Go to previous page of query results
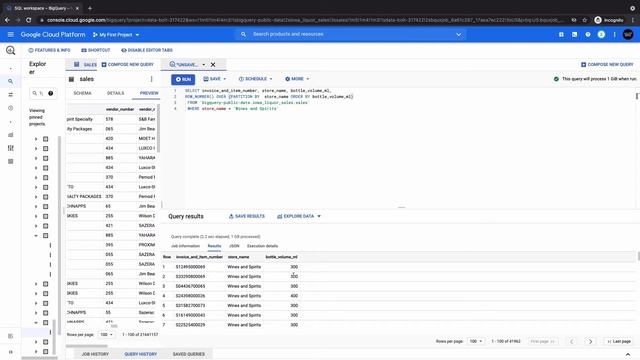Image resolution: width=640 pixels, height=360 pixels. 571,341
